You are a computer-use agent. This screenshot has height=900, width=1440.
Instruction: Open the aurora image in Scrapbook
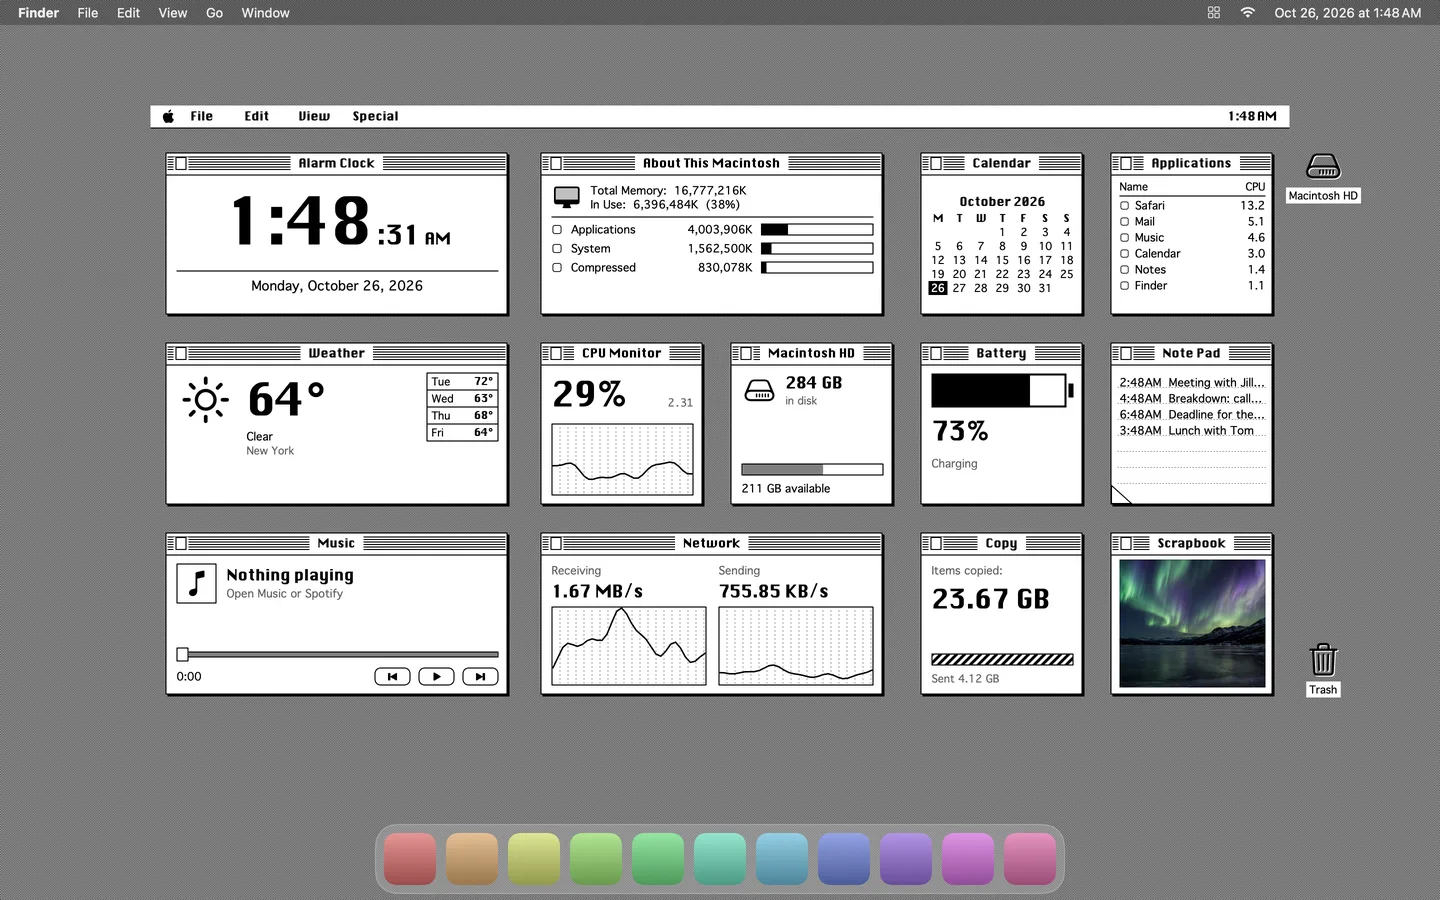click(1192, 623)
